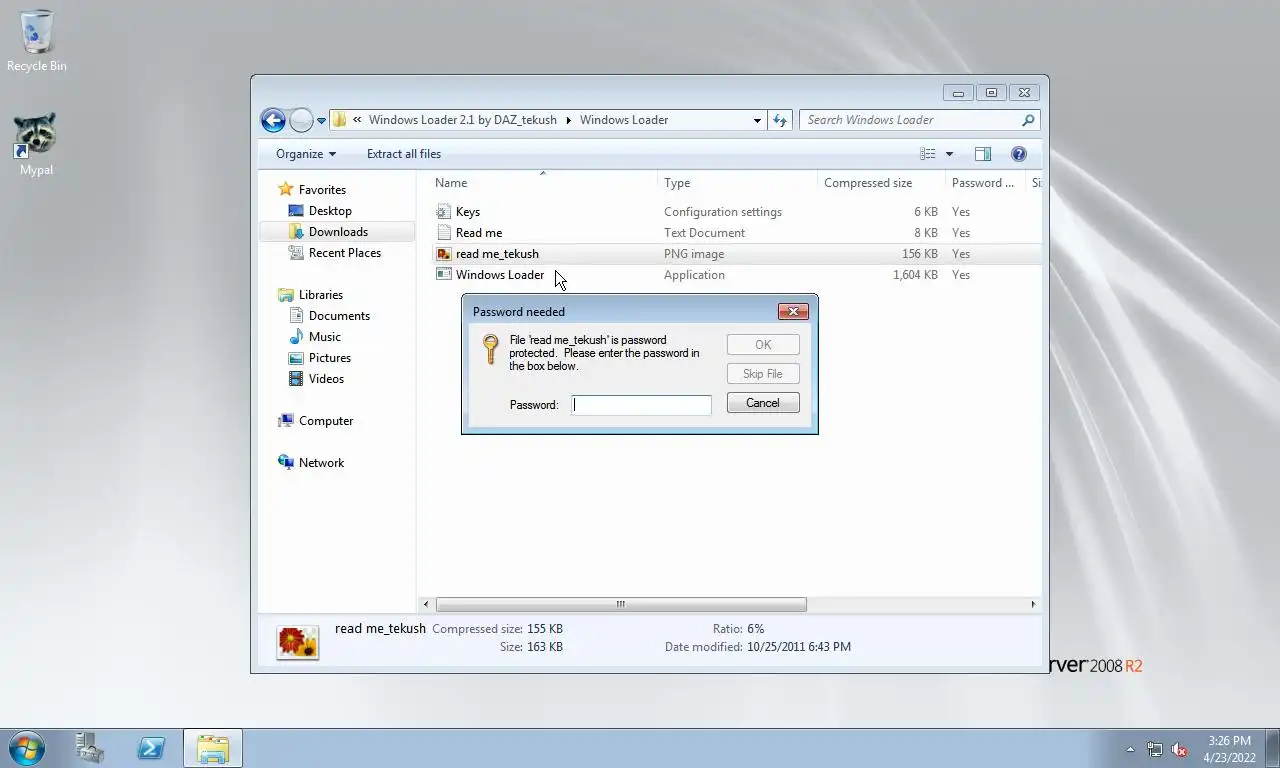This screenshot has height=768, width=1280.
Task: Select the Keys configuration file
Action: pos(468,212)
